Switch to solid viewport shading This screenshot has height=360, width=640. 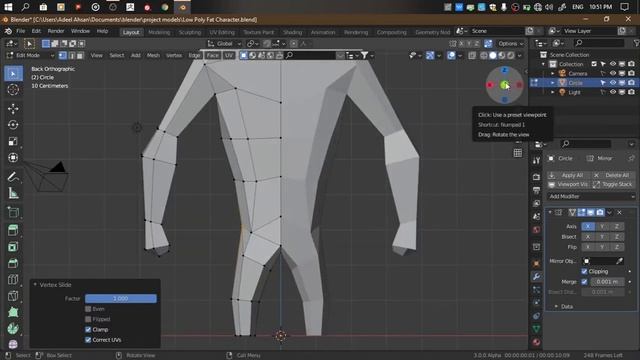(x=493, y=56)
